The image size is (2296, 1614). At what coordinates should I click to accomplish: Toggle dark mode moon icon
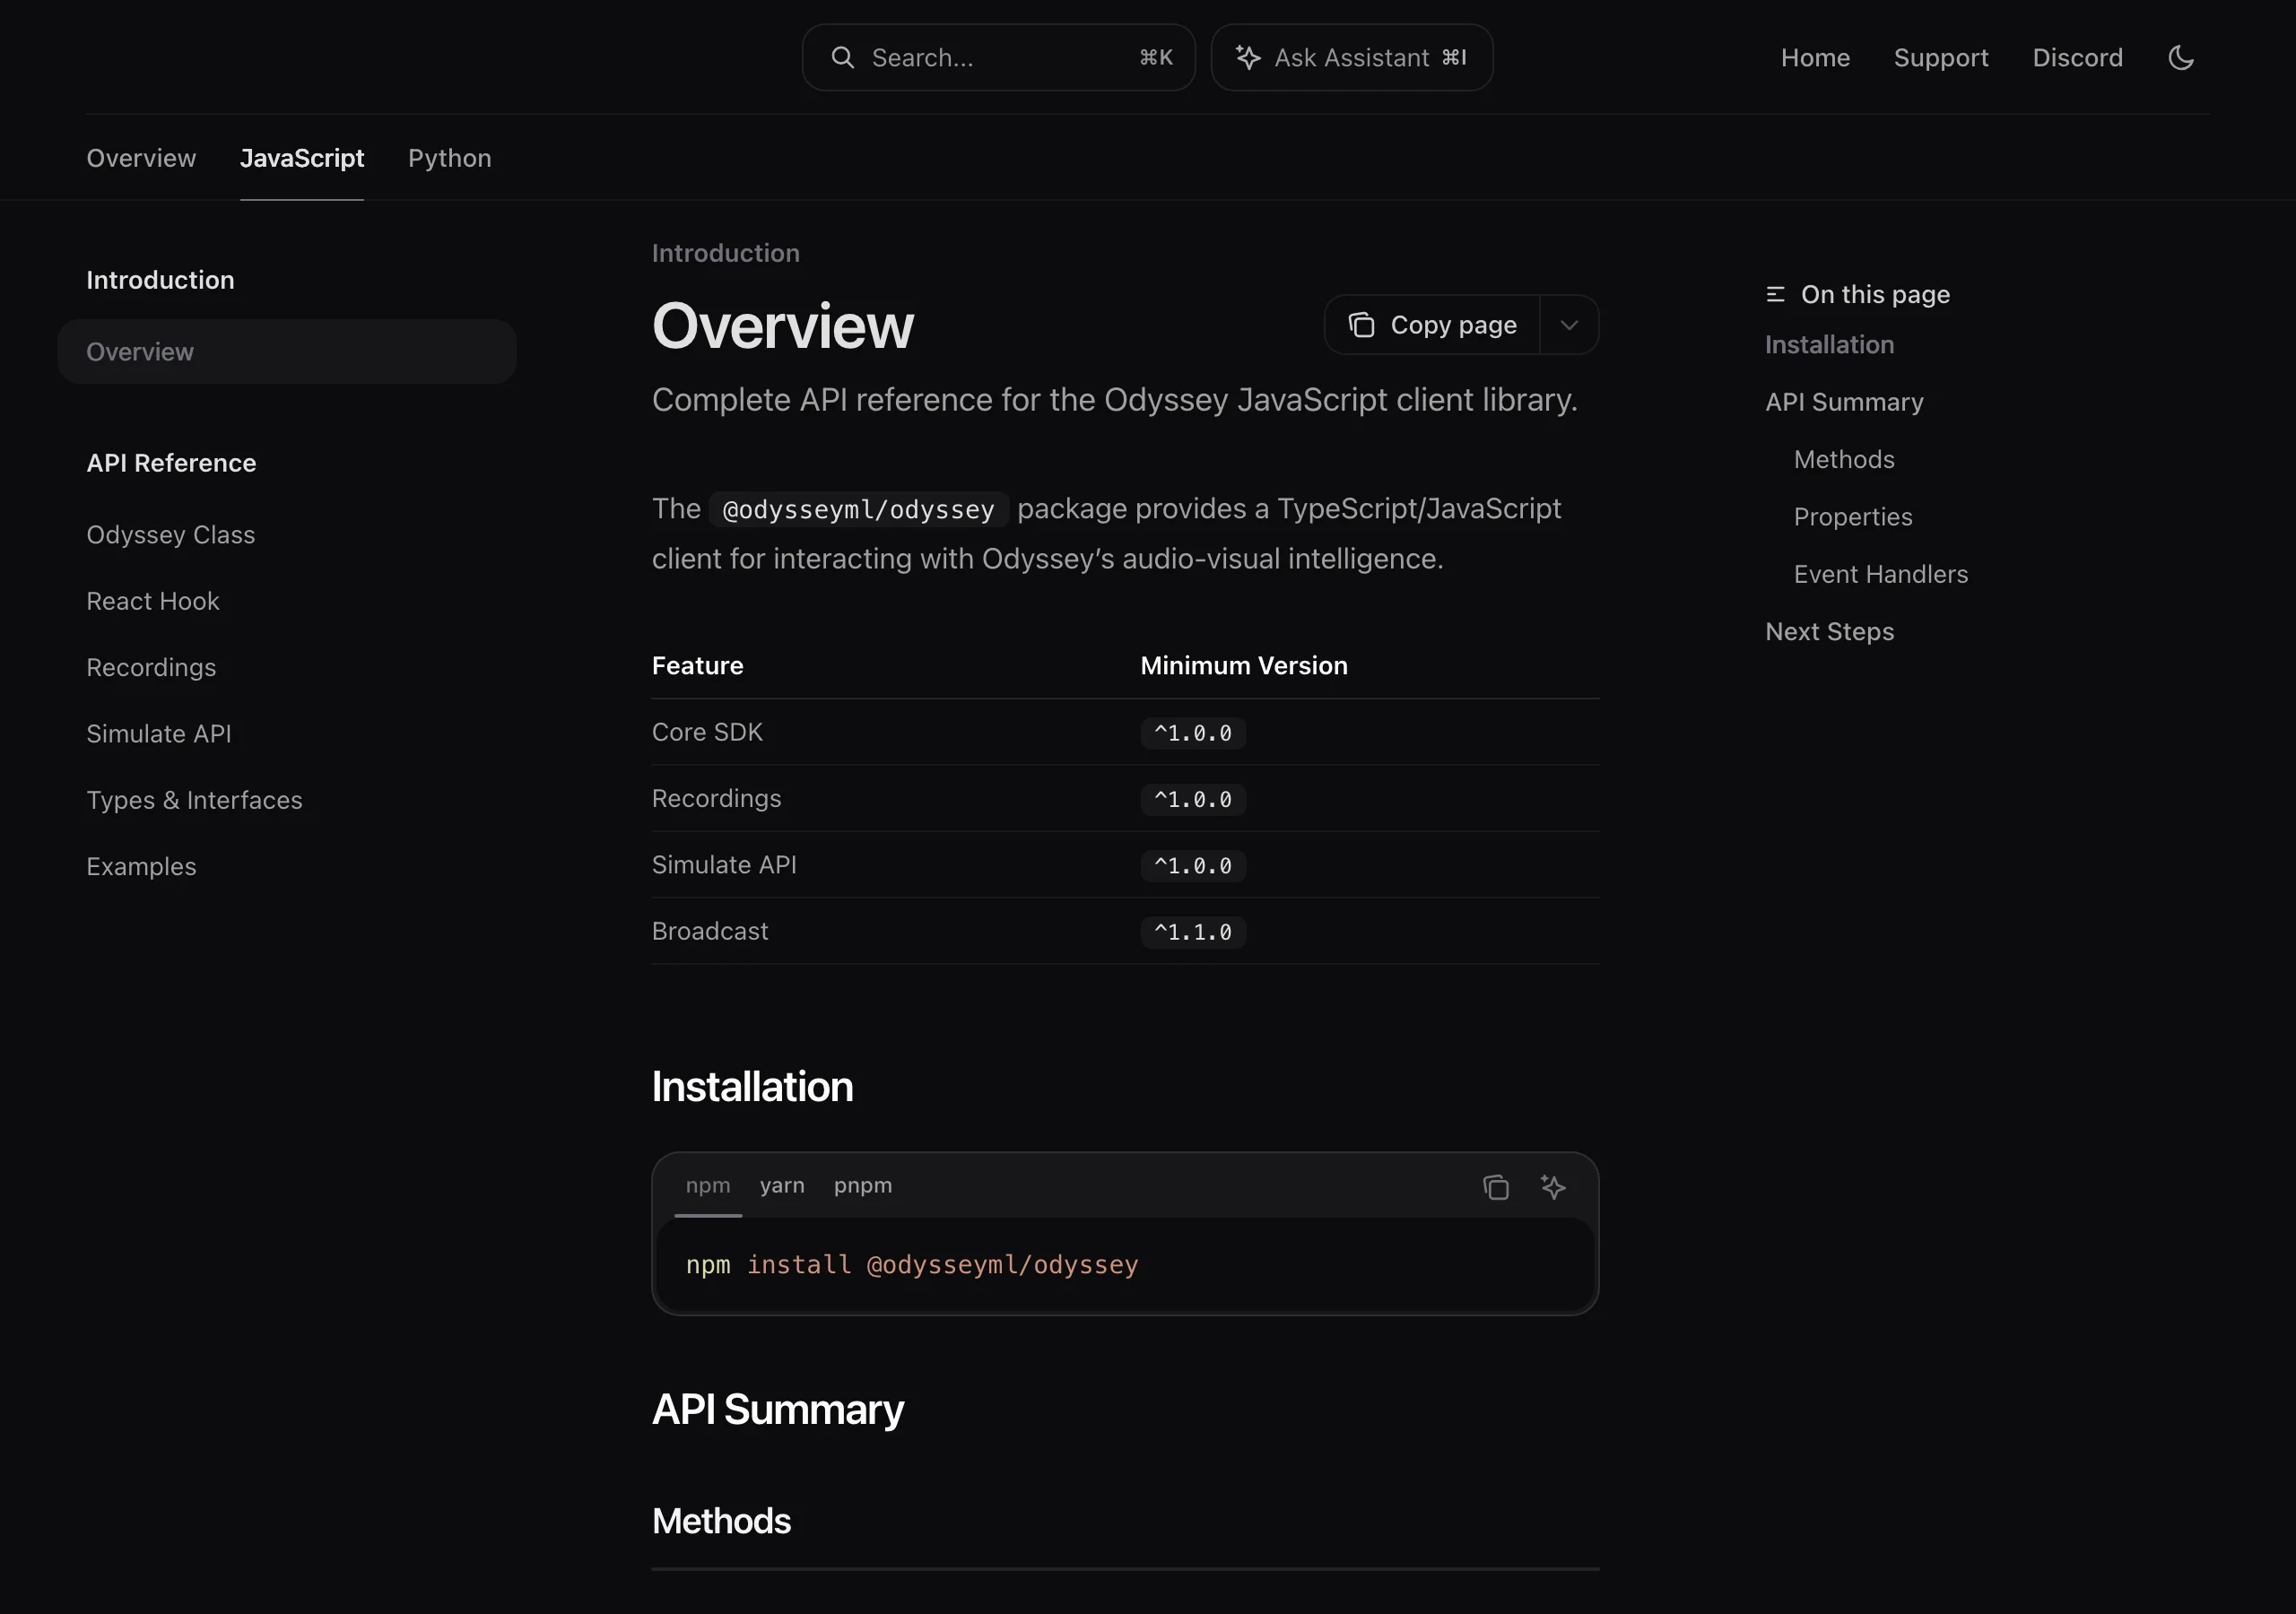point(2180,58)
